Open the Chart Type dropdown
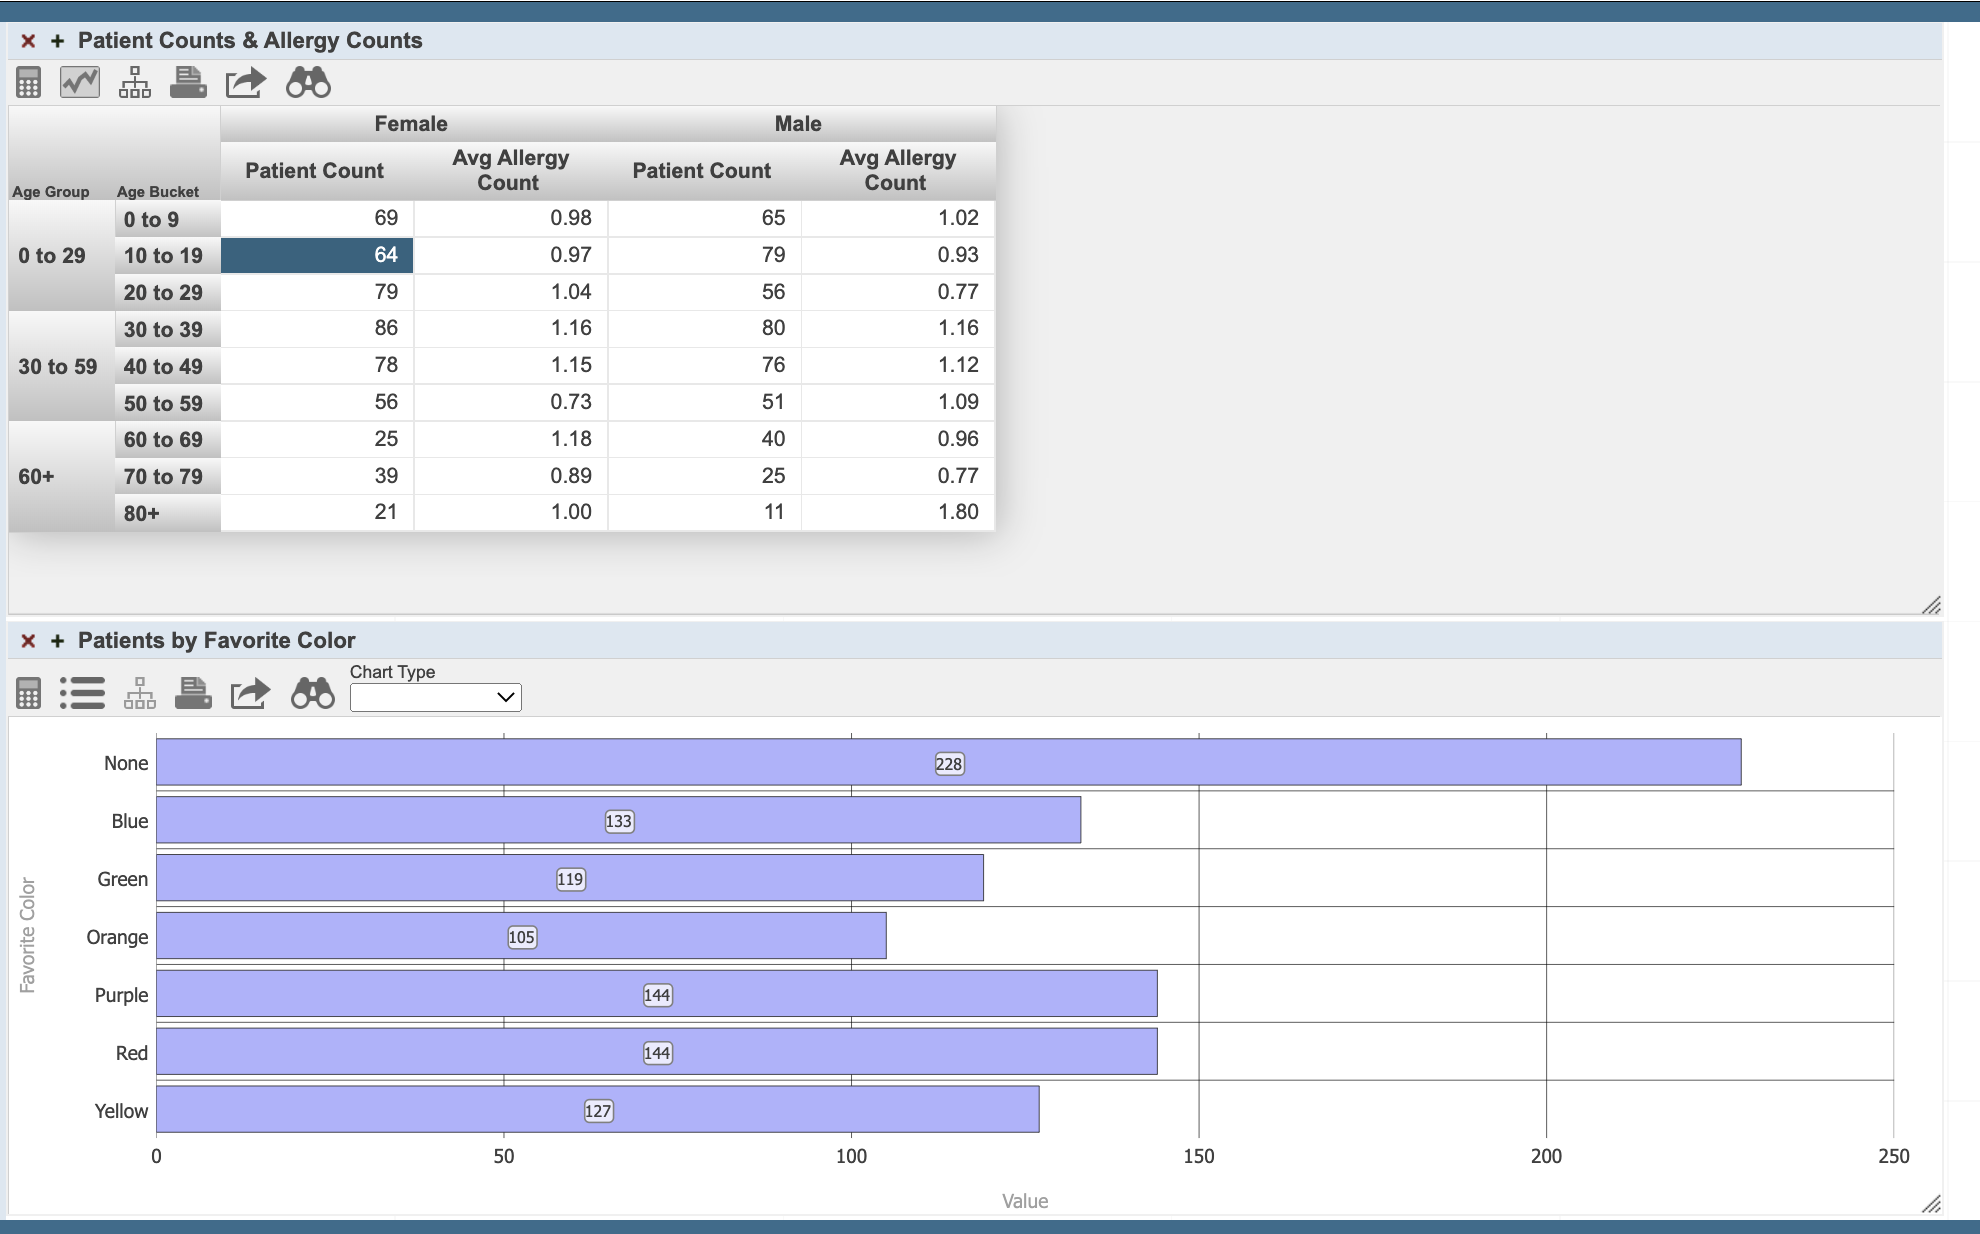This screenshot has width=1980, height=1234. tap(434, 697)
